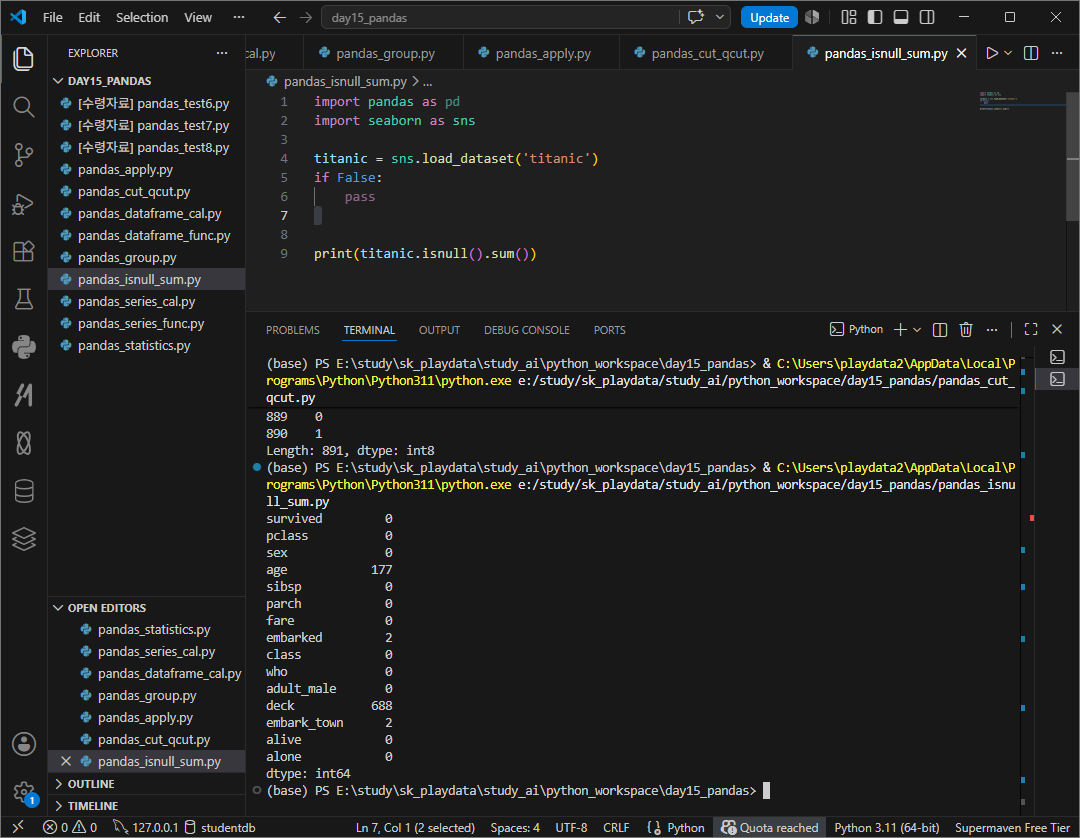Open the stacked layers icon in activity bar
Screen dimensions: 1080x838
coord(23,538)
